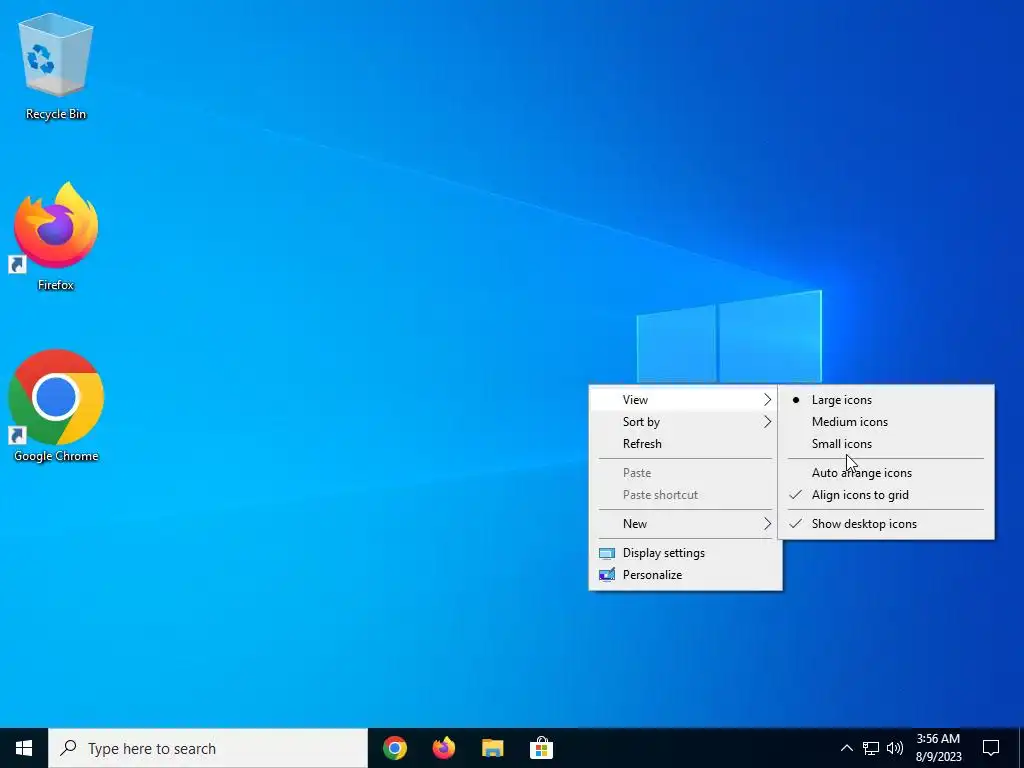Open the notification action center icon
The width and height of the screenshot is (1024, 768).
point(991,748)
